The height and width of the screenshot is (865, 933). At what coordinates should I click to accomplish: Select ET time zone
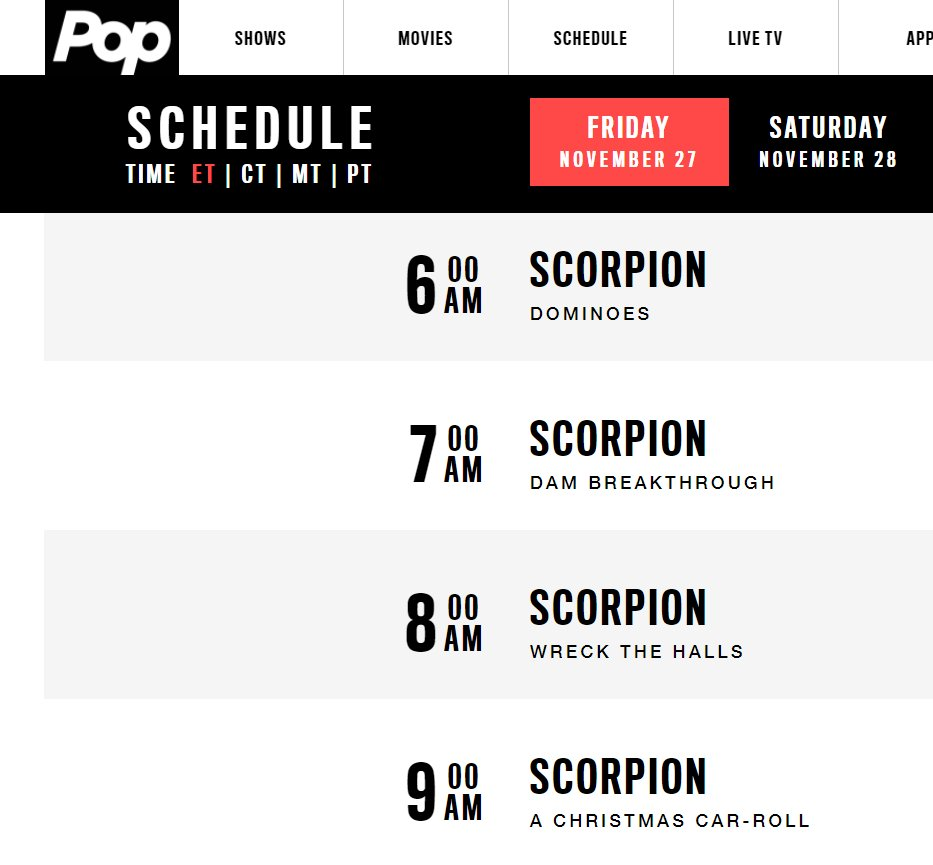coord(203,174)
